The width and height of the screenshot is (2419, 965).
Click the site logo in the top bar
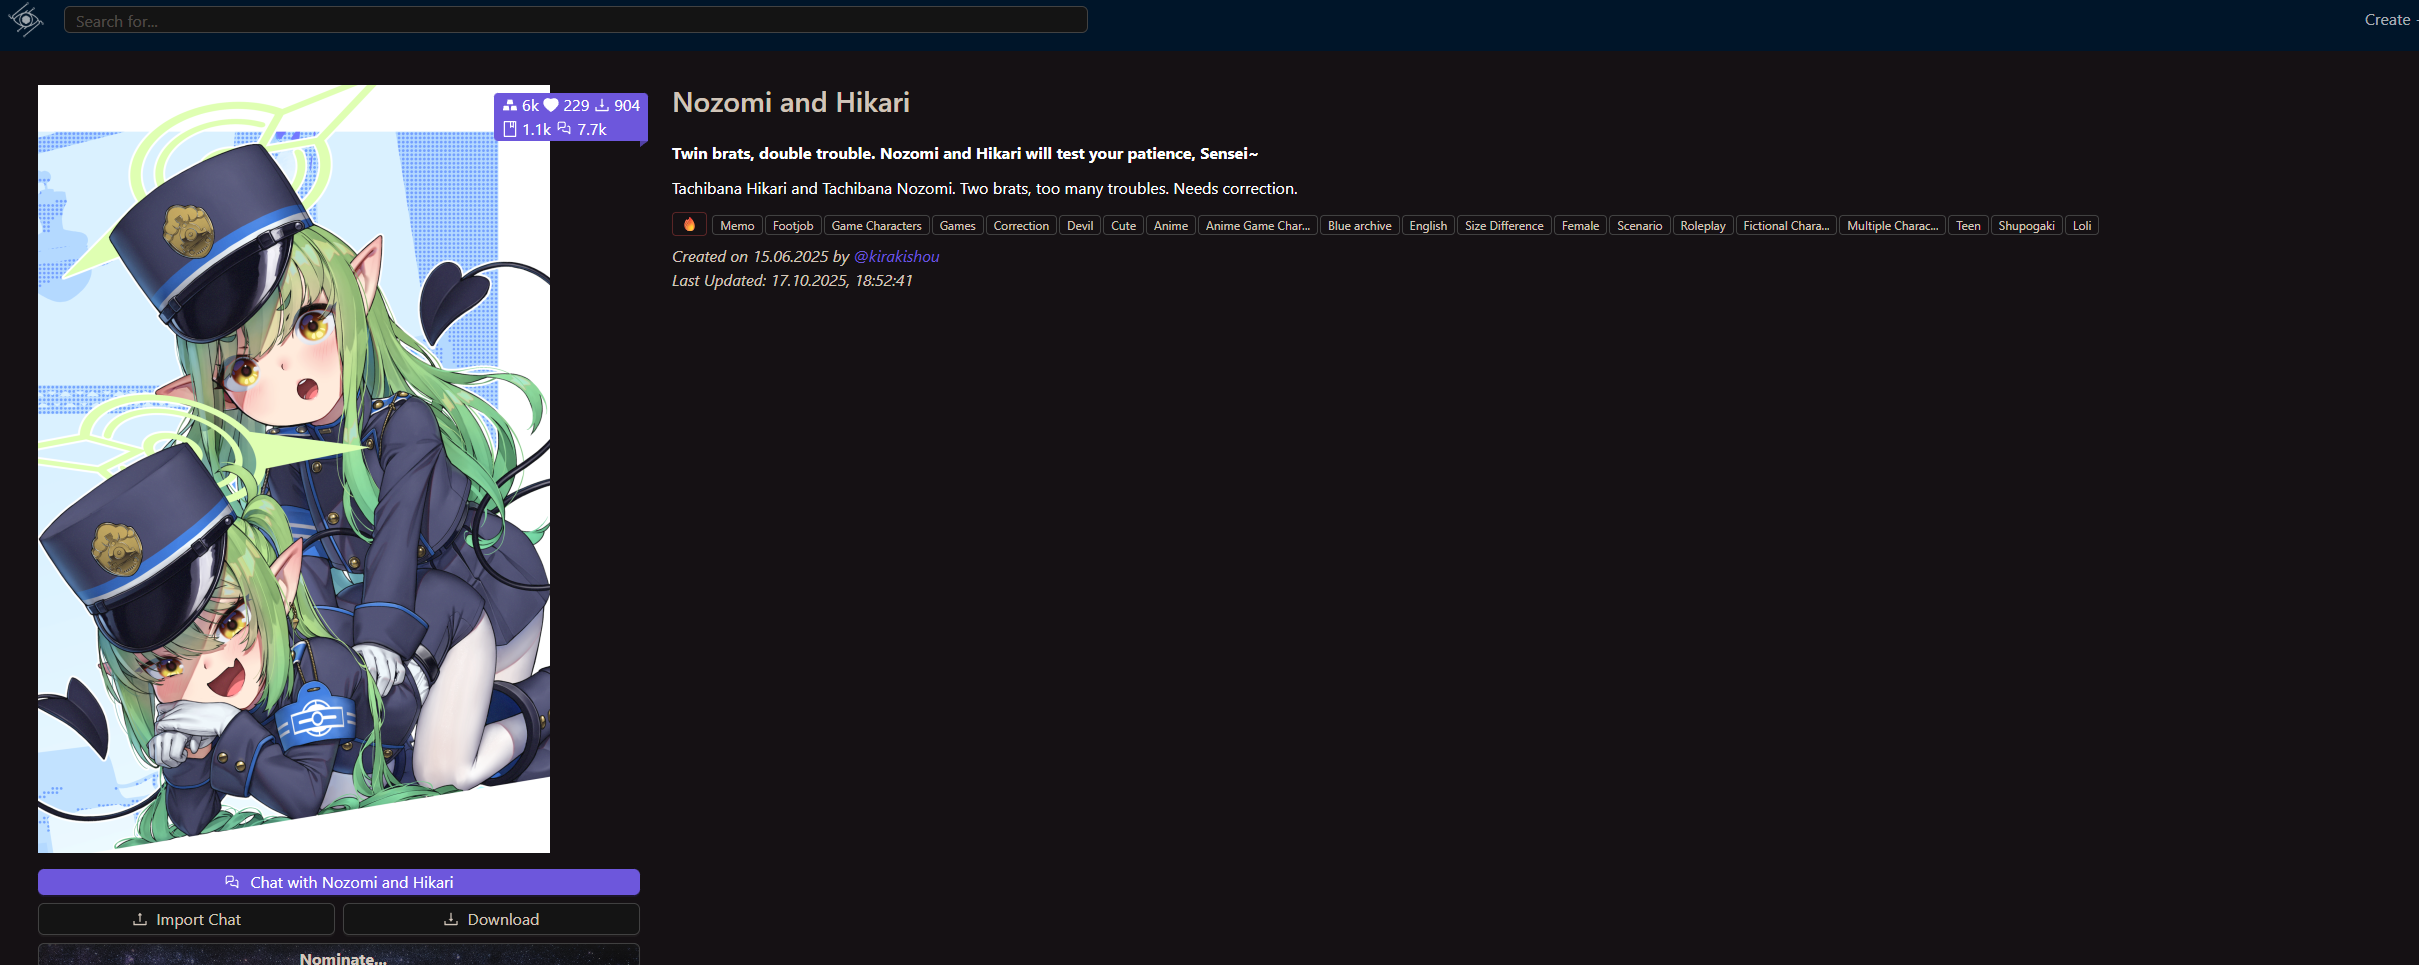point(26,20)
